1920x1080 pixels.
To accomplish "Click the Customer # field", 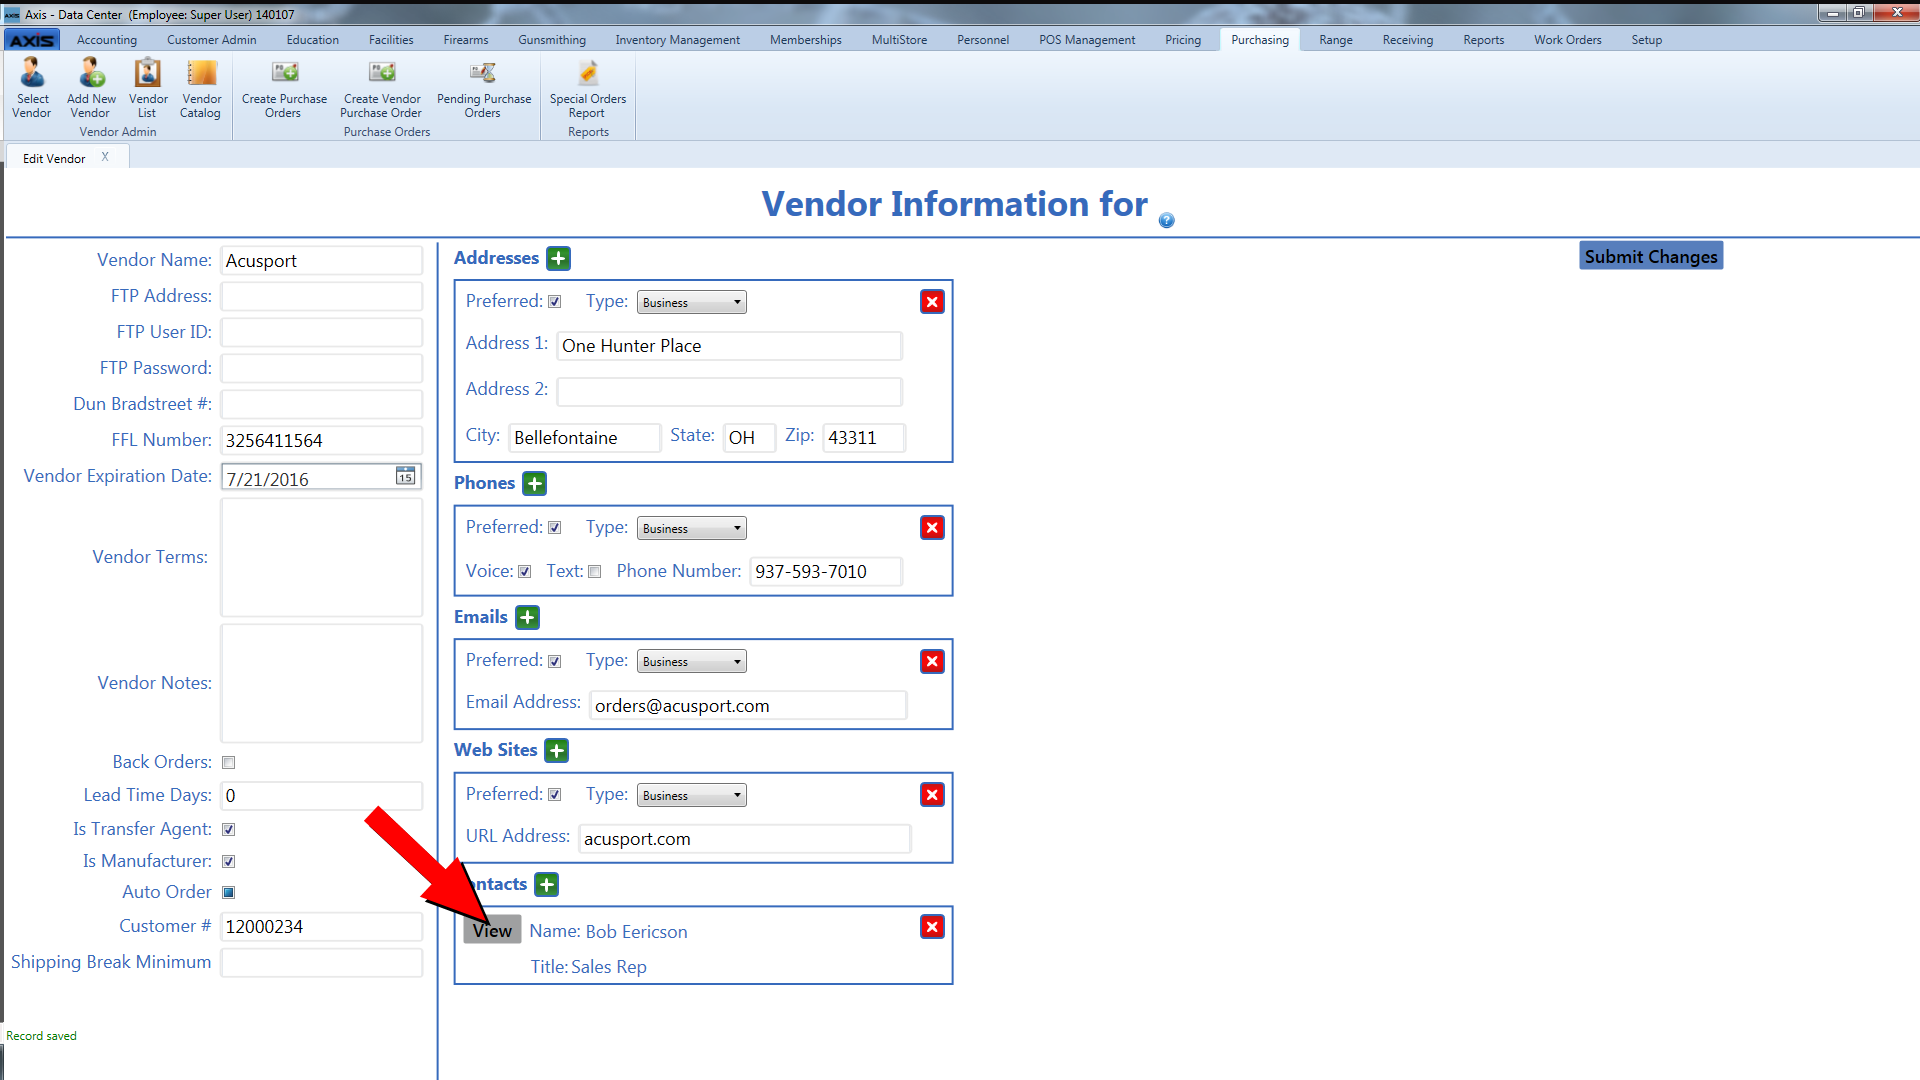I will 322,927.
